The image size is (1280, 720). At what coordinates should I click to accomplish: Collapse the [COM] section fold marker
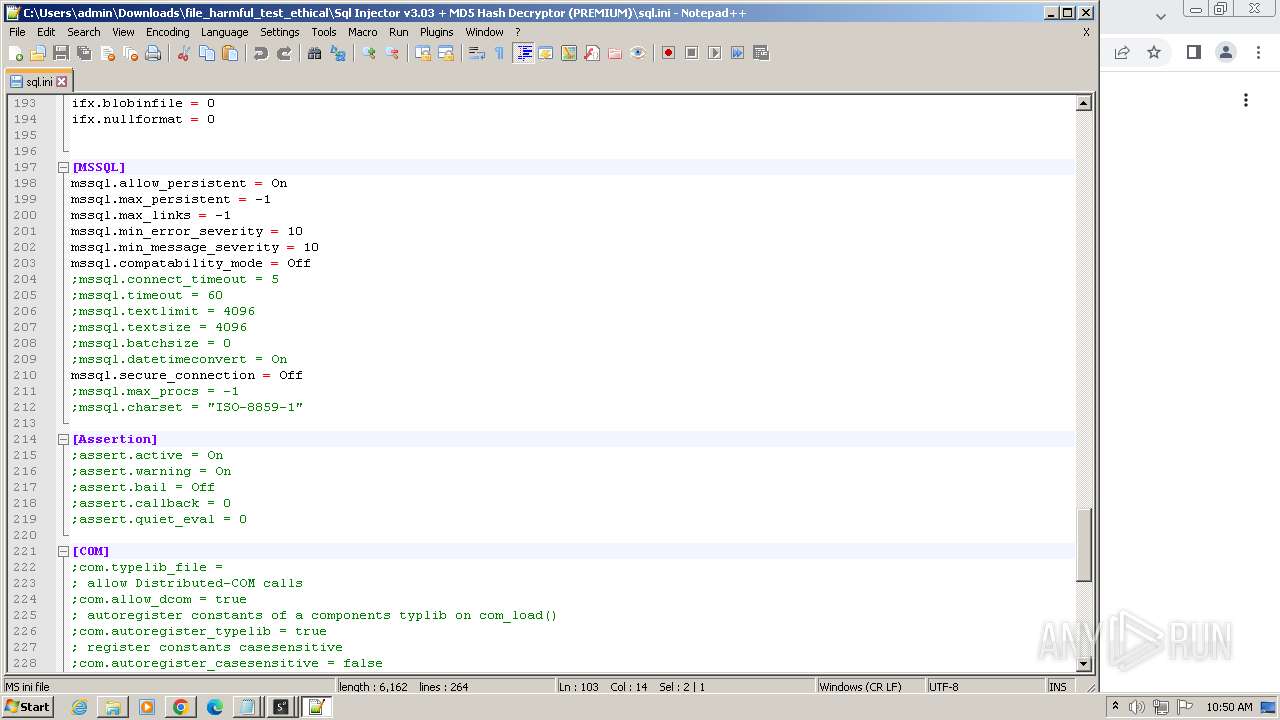[x=63, y=551]
